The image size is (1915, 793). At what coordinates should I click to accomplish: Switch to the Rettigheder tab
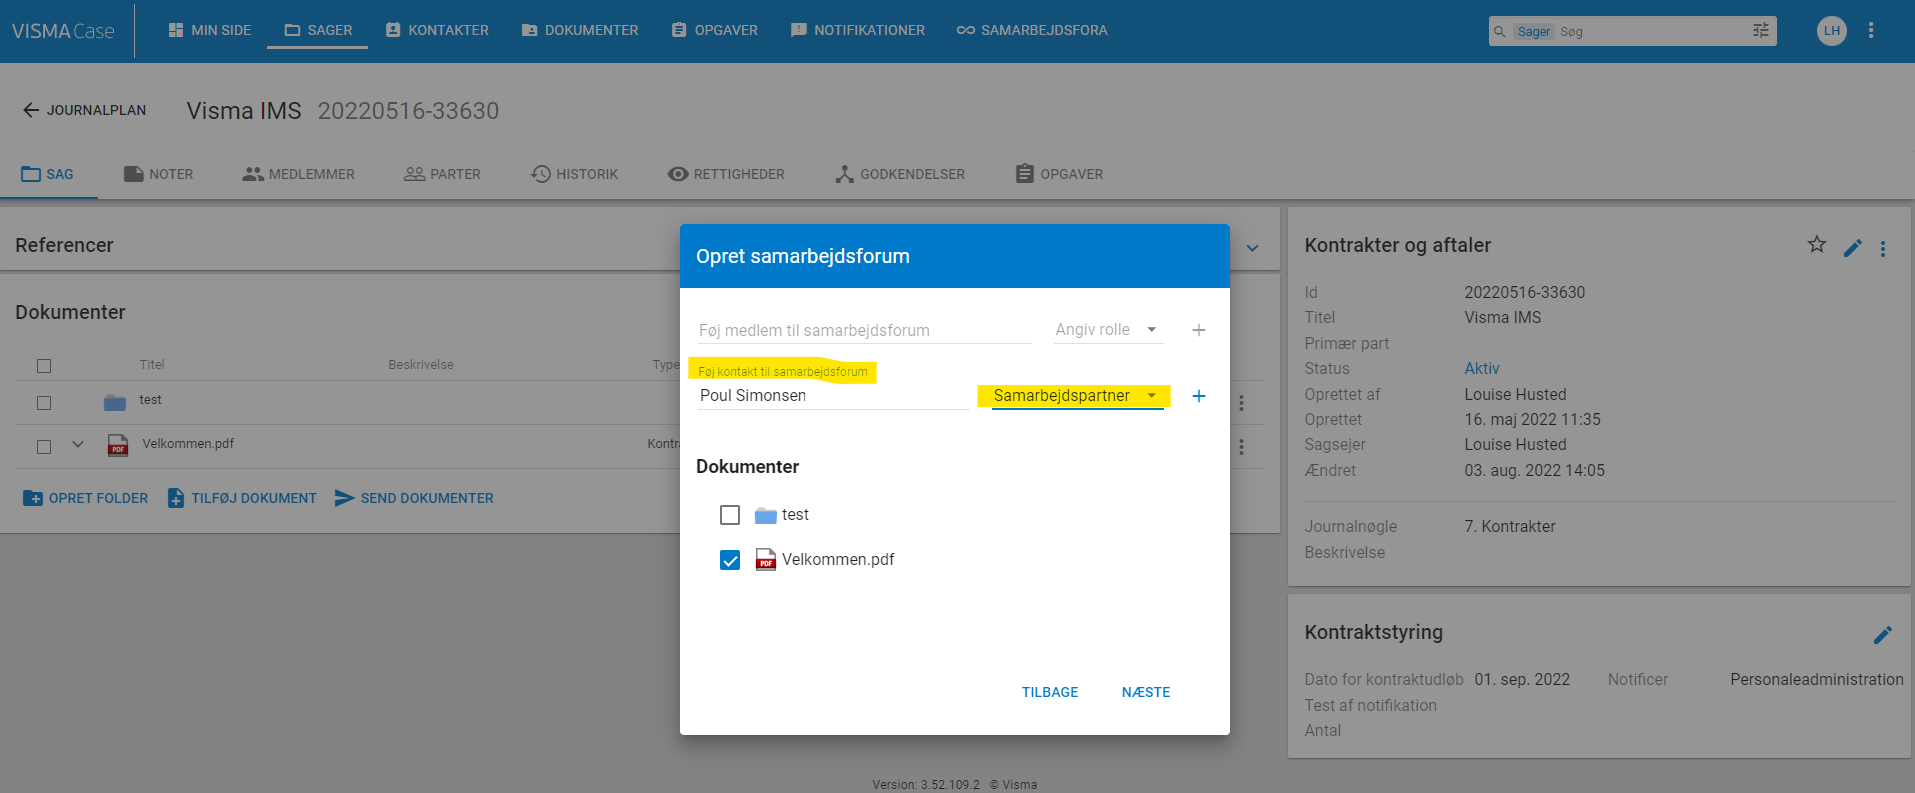[726, 174]
